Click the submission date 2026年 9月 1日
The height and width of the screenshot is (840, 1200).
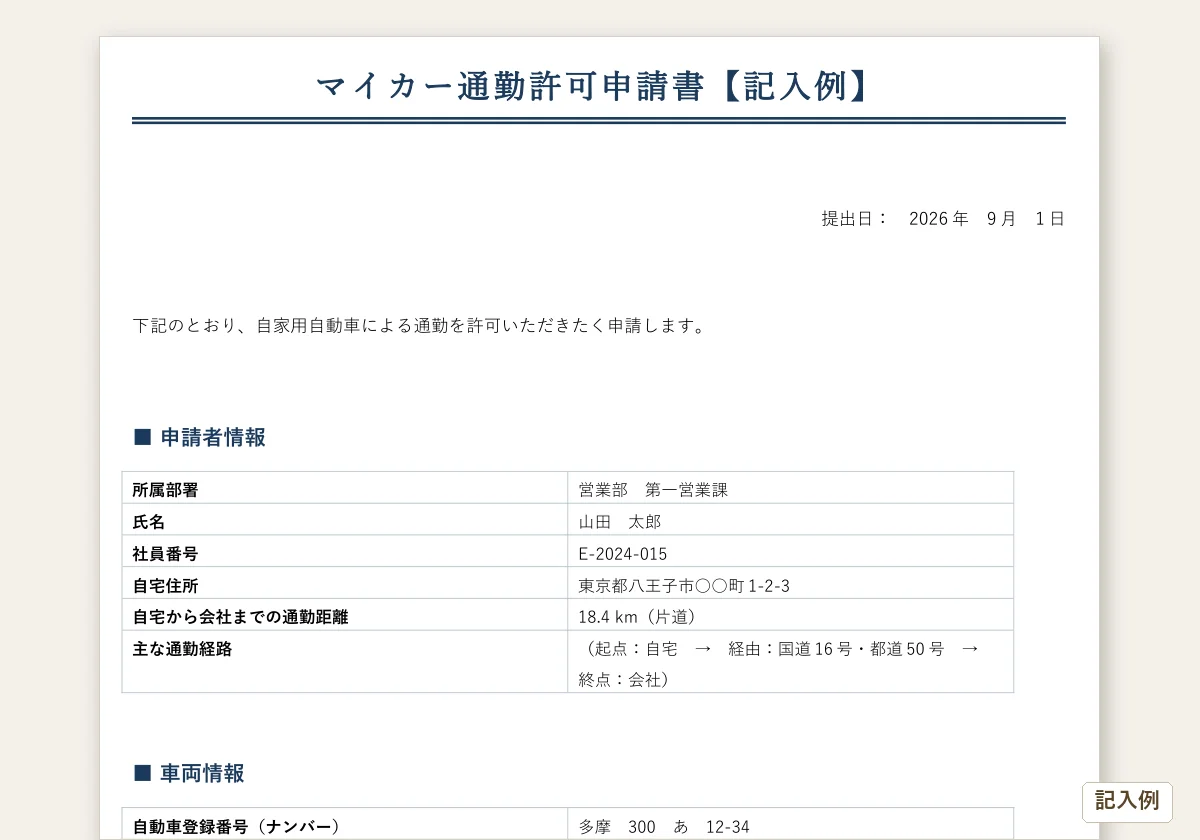pos(987,218)
